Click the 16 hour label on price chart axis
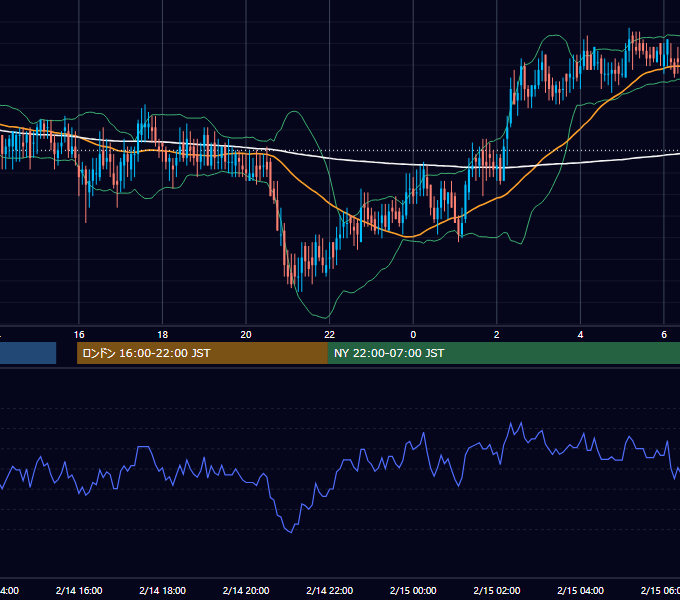The image size is (680, 600). [79, 335]
